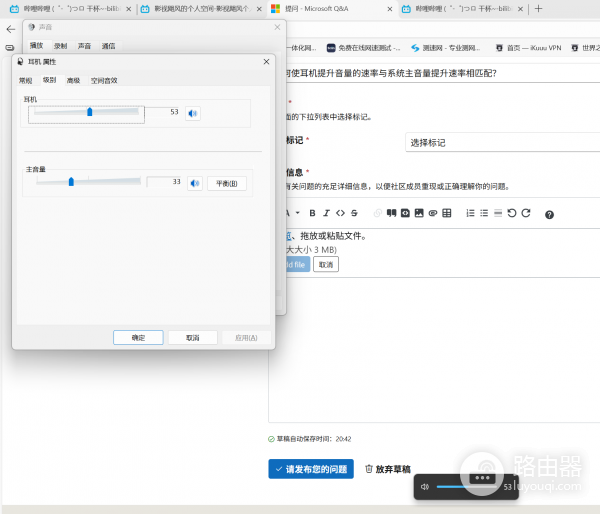The height and width of the screenshot is (514, 600).
Task: Open the 平衡(B) balance settings
Action: (x=227, y=183)
